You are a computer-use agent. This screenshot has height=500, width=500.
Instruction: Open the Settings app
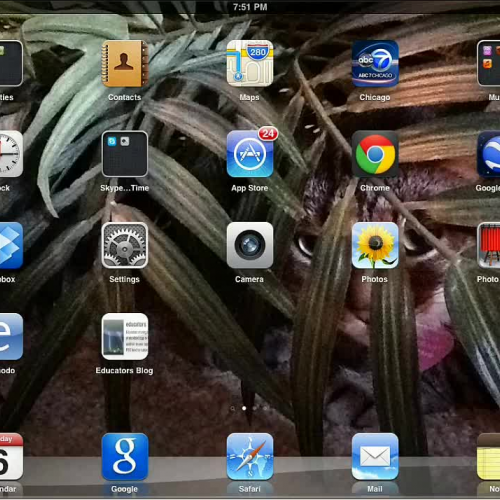(125, 245)
